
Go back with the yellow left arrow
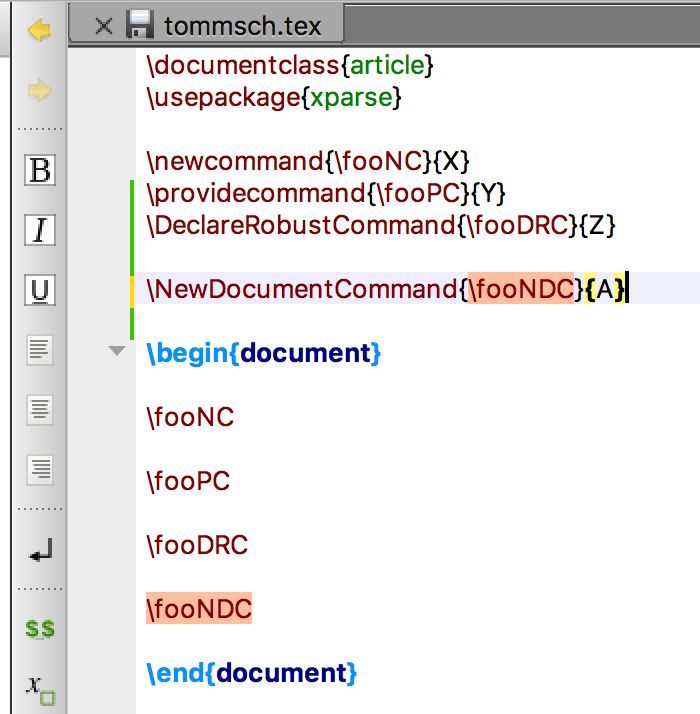[40, 30]
